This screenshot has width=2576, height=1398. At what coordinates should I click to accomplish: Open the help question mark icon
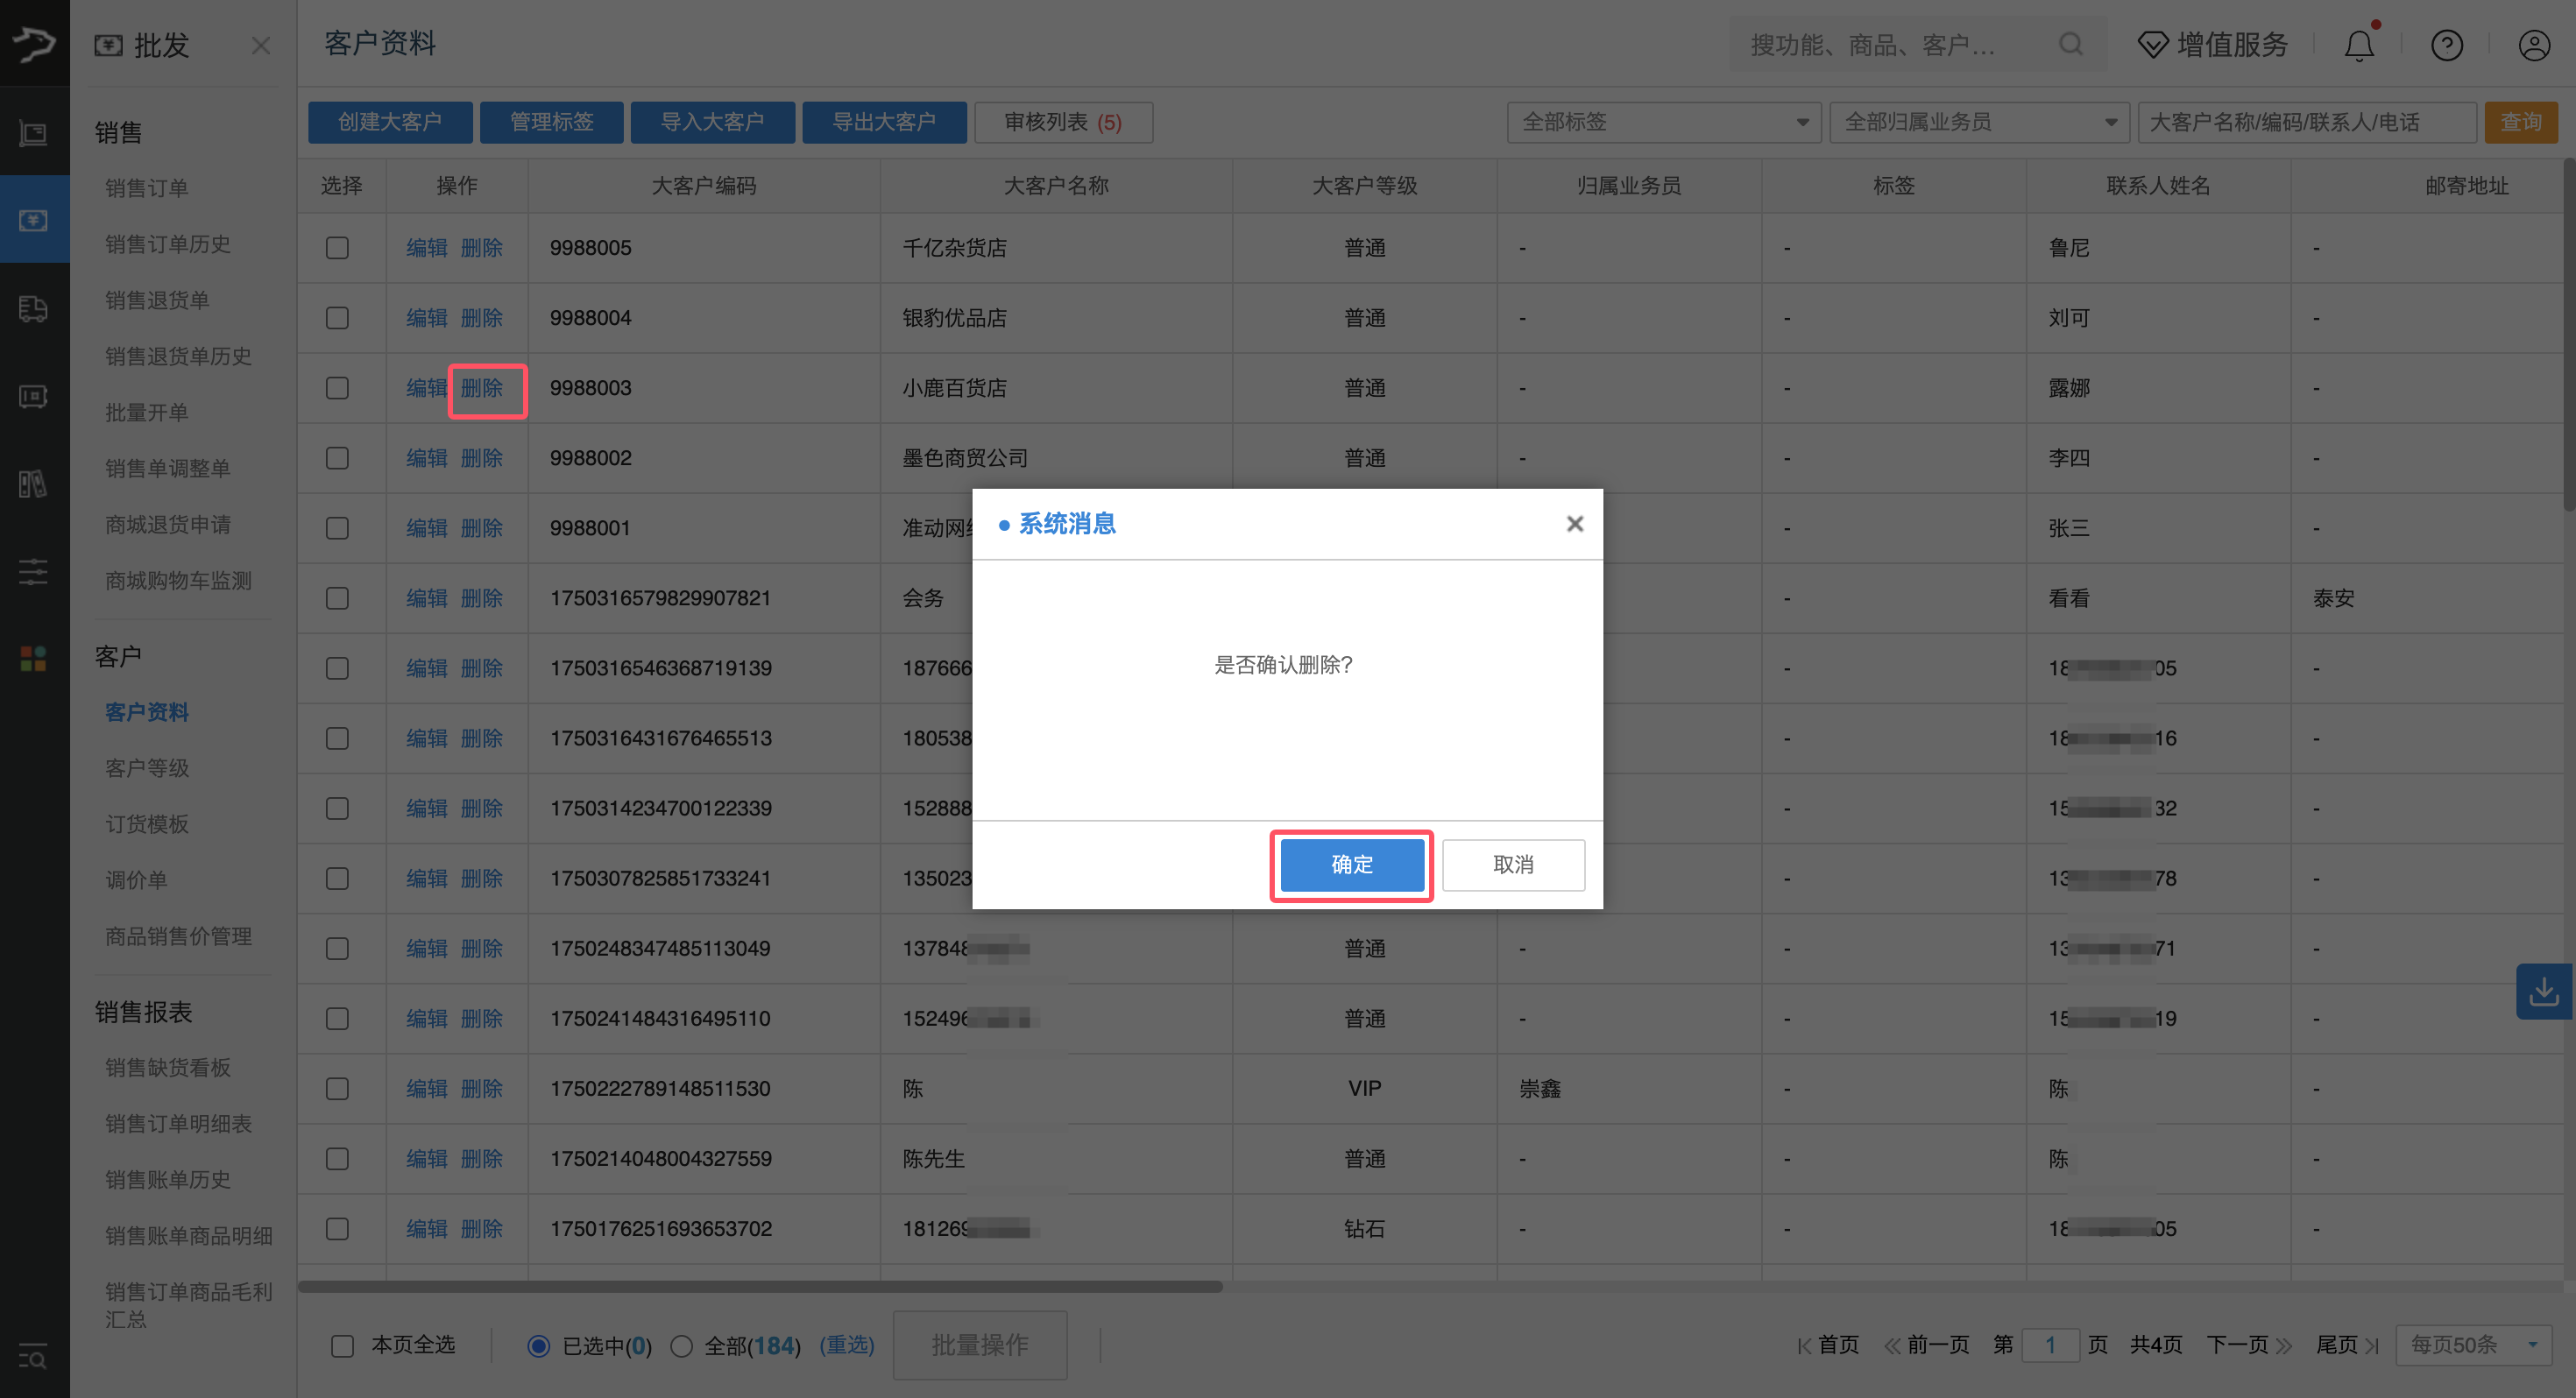point(2446,46)
